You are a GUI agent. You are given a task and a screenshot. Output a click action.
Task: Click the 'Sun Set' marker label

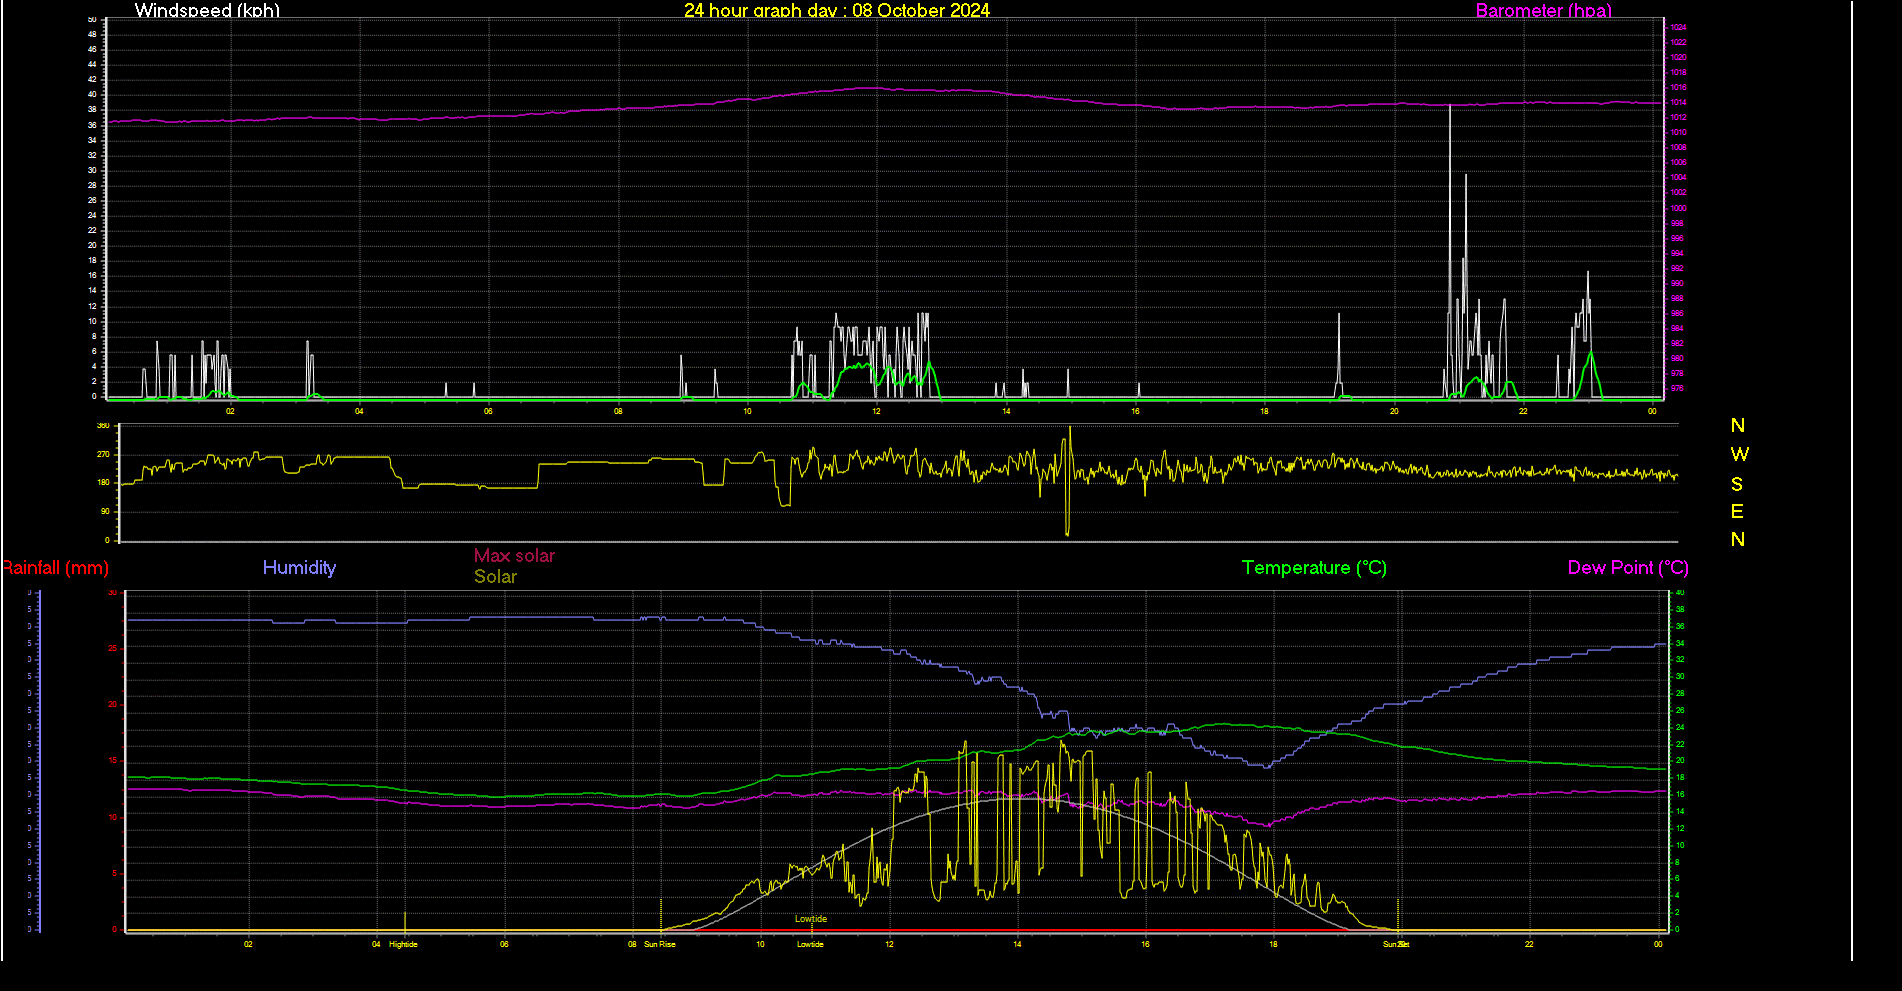click(1396, 944)
